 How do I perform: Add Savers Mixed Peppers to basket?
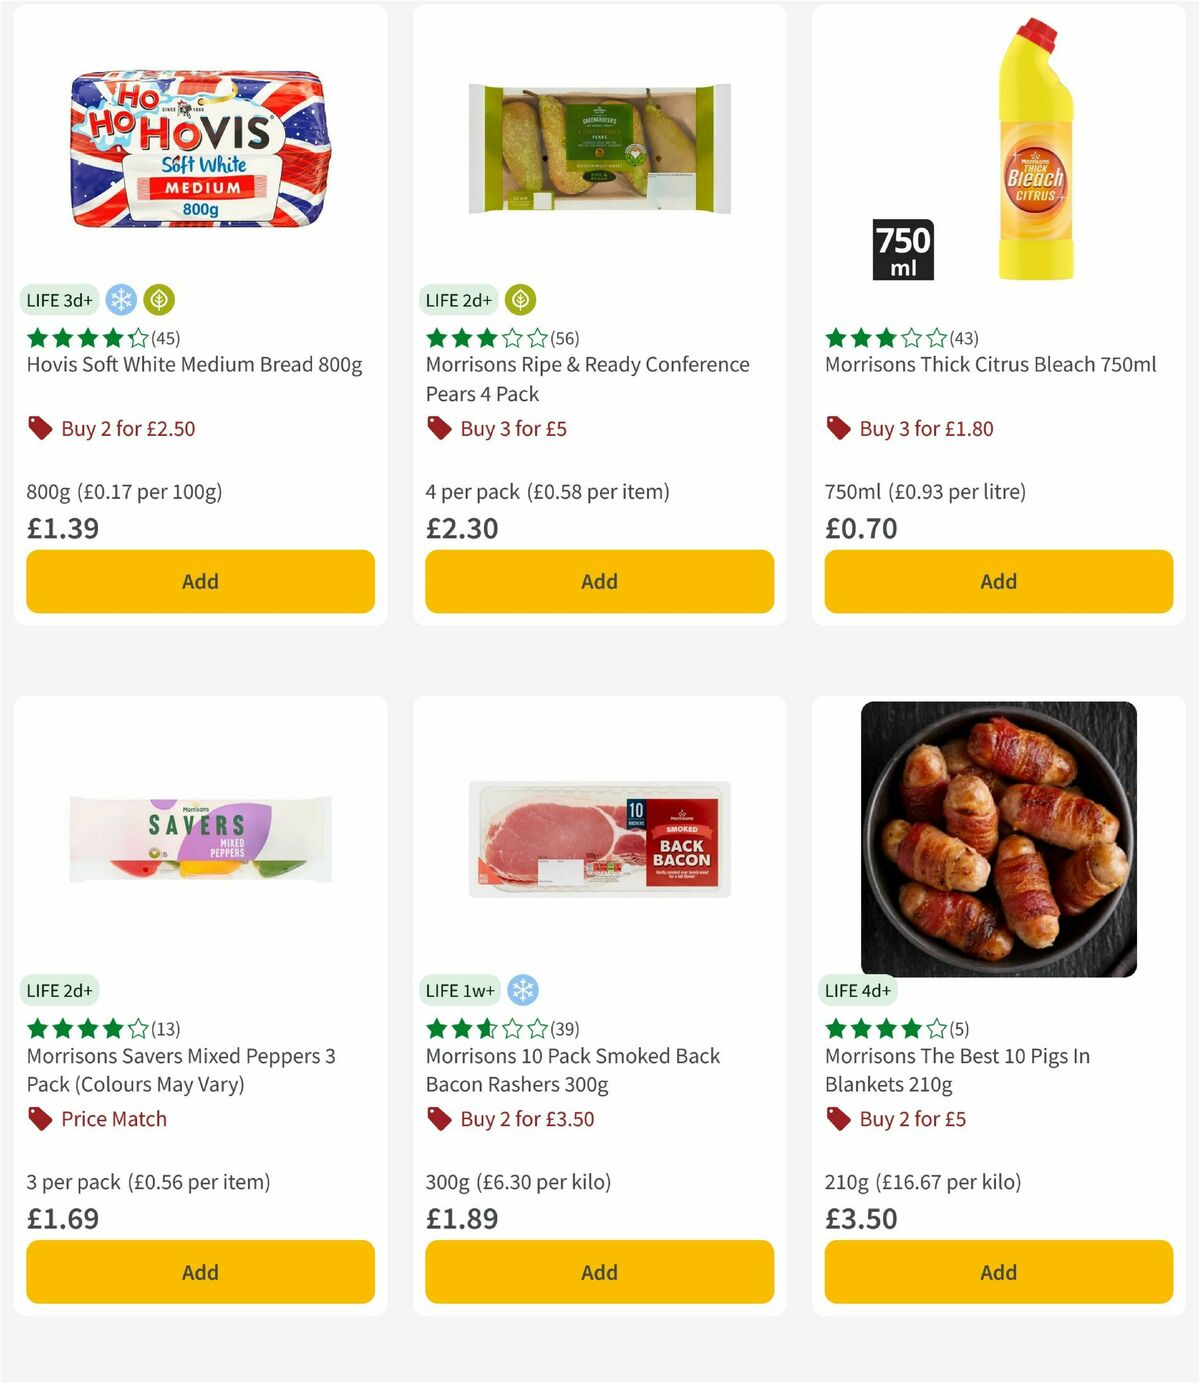pos(199,1272)
